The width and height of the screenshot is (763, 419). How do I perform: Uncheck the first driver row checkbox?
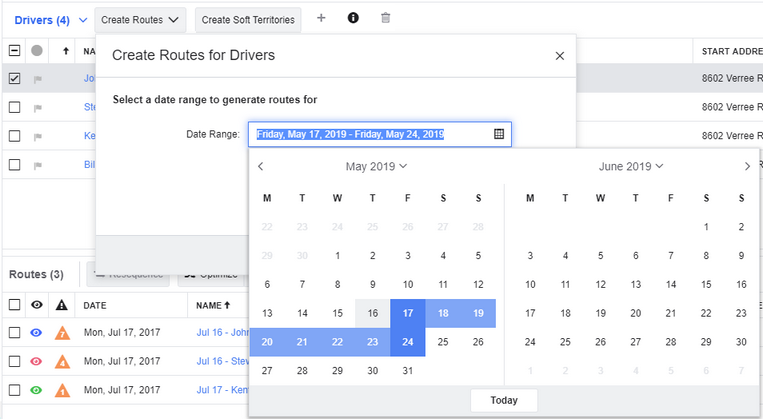[x=15, y=78]
